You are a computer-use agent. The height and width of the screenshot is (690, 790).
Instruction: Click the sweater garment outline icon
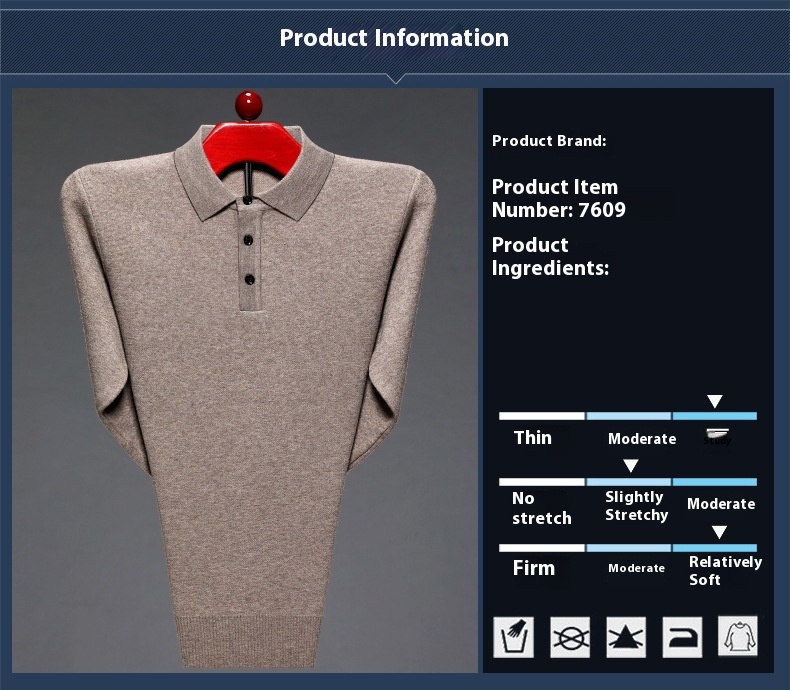coord(738,636)
